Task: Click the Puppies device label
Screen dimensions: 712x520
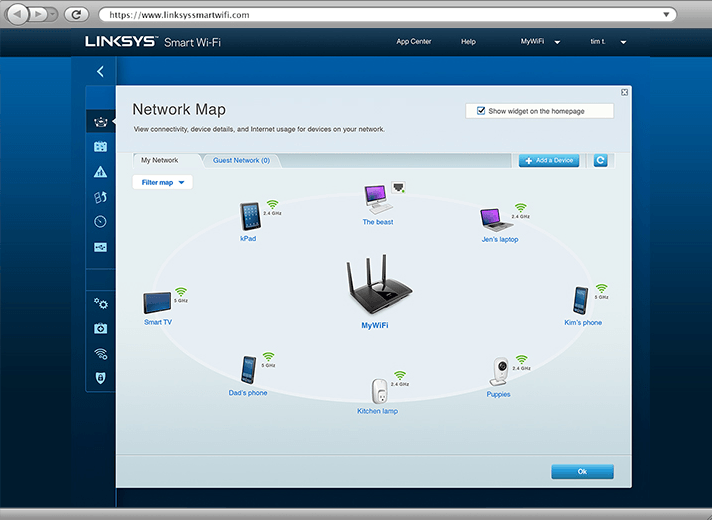Action: (x=499, y=395)
